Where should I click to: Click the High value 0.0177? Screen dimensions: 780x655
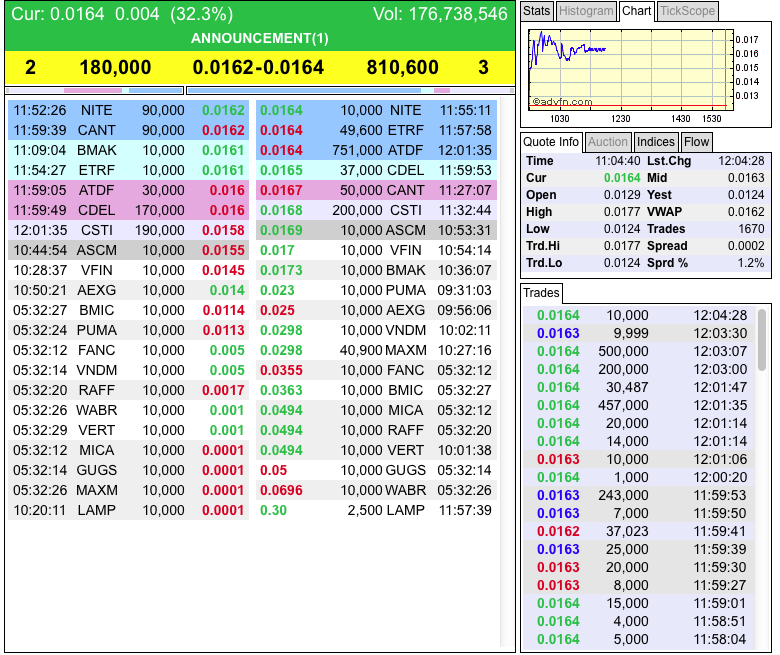coord(622,212)
